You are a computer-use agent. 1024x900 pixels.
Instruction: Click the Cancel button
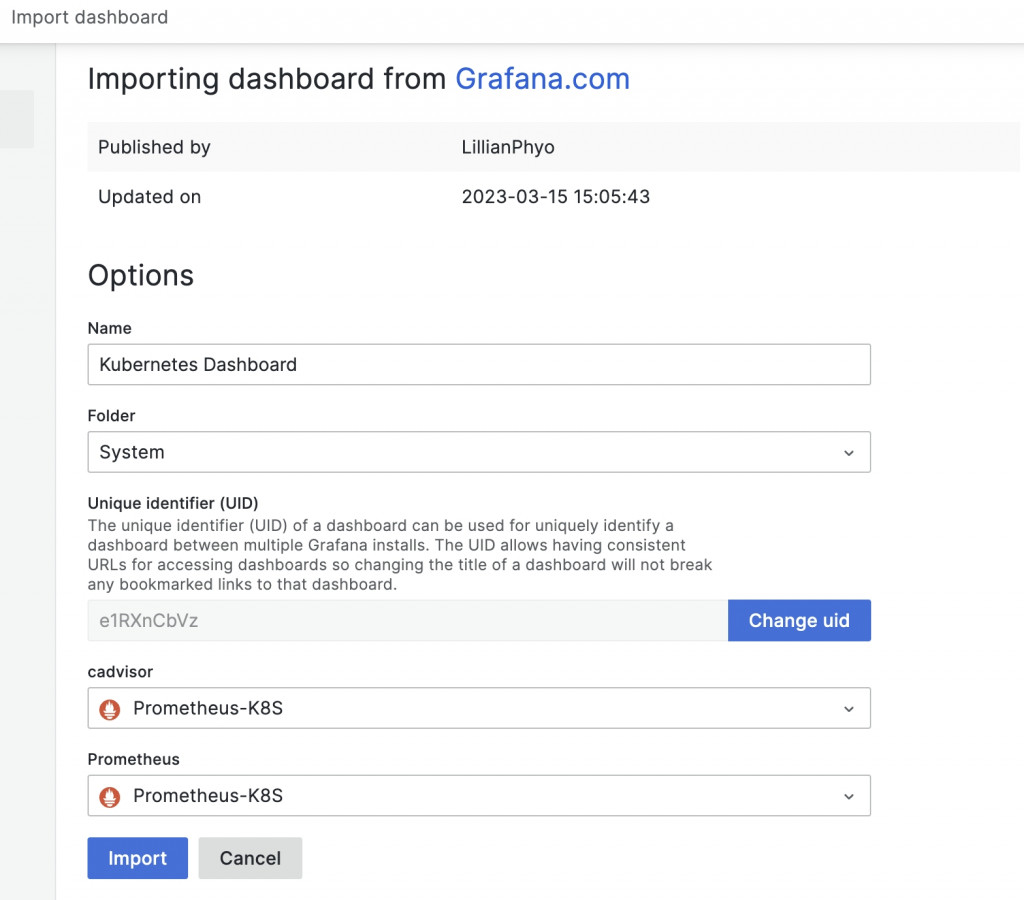(x=250, y=858)
